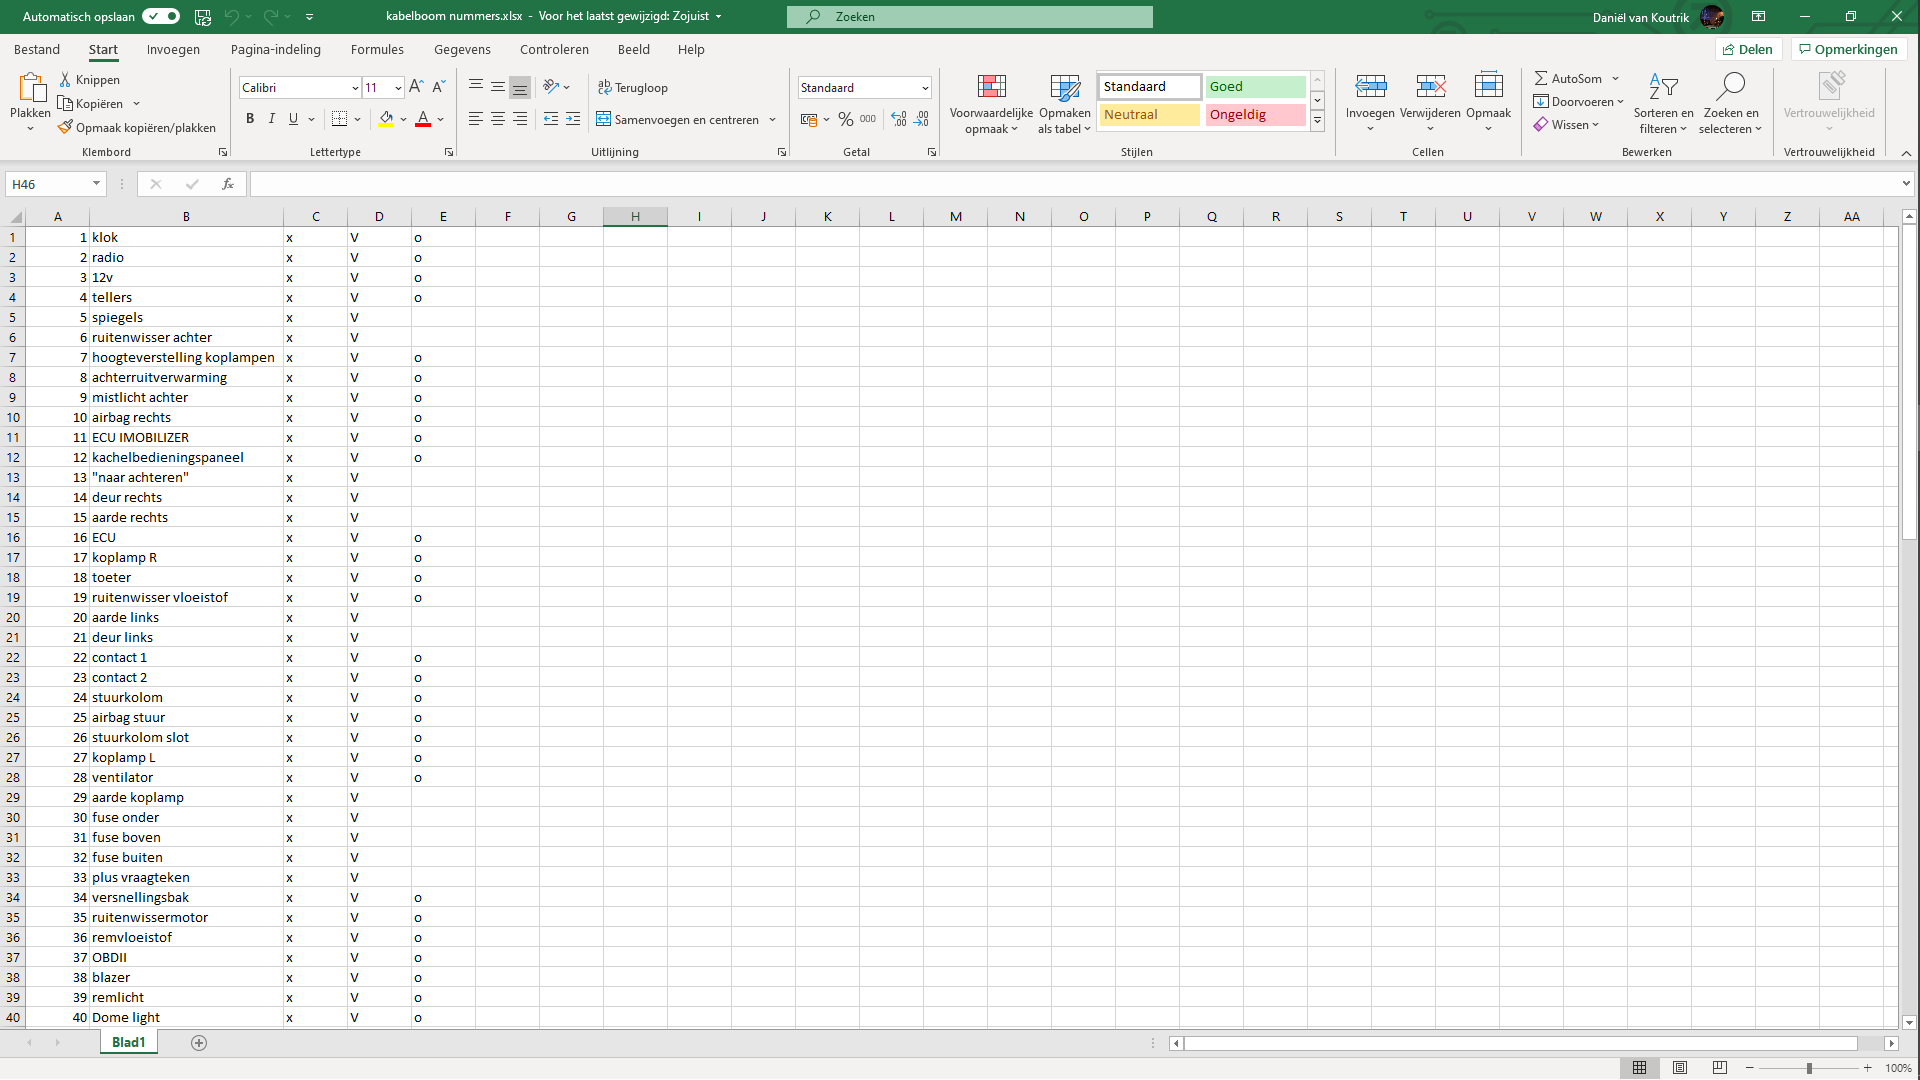
Task: Click the borders icon
Action: pos(340,119)
